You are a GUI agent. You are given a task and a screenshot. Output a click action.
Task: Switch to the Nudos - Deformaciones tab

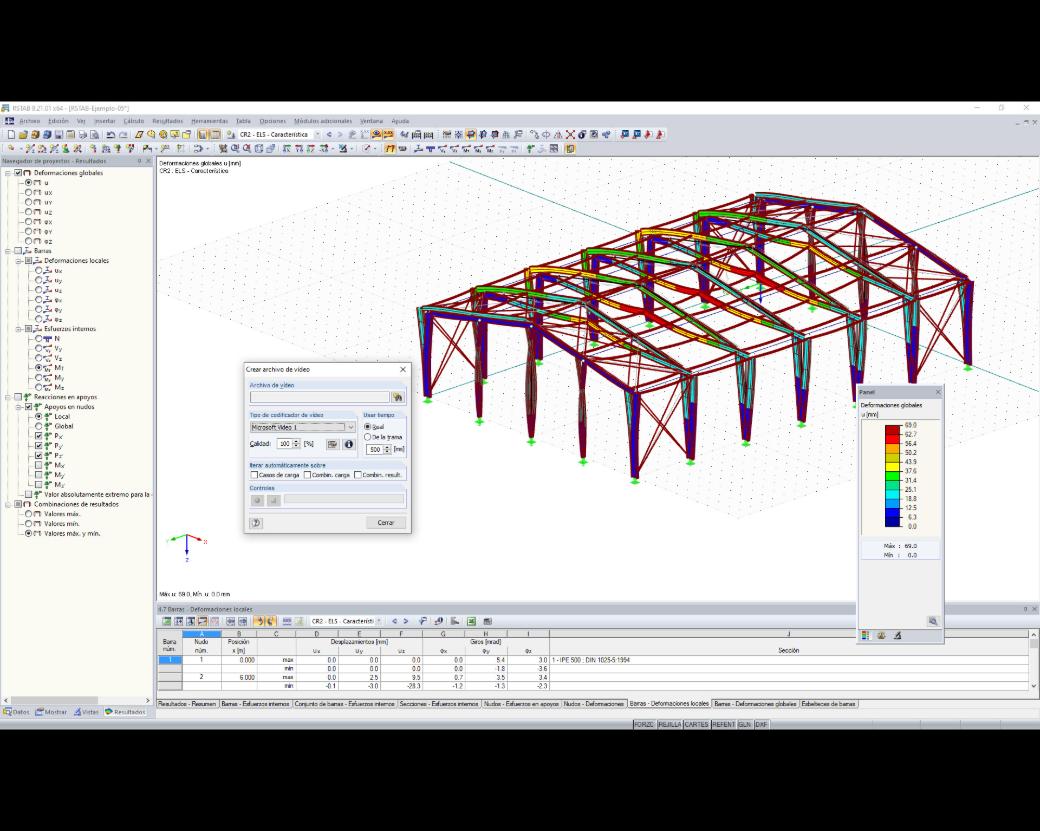(594, 704)
